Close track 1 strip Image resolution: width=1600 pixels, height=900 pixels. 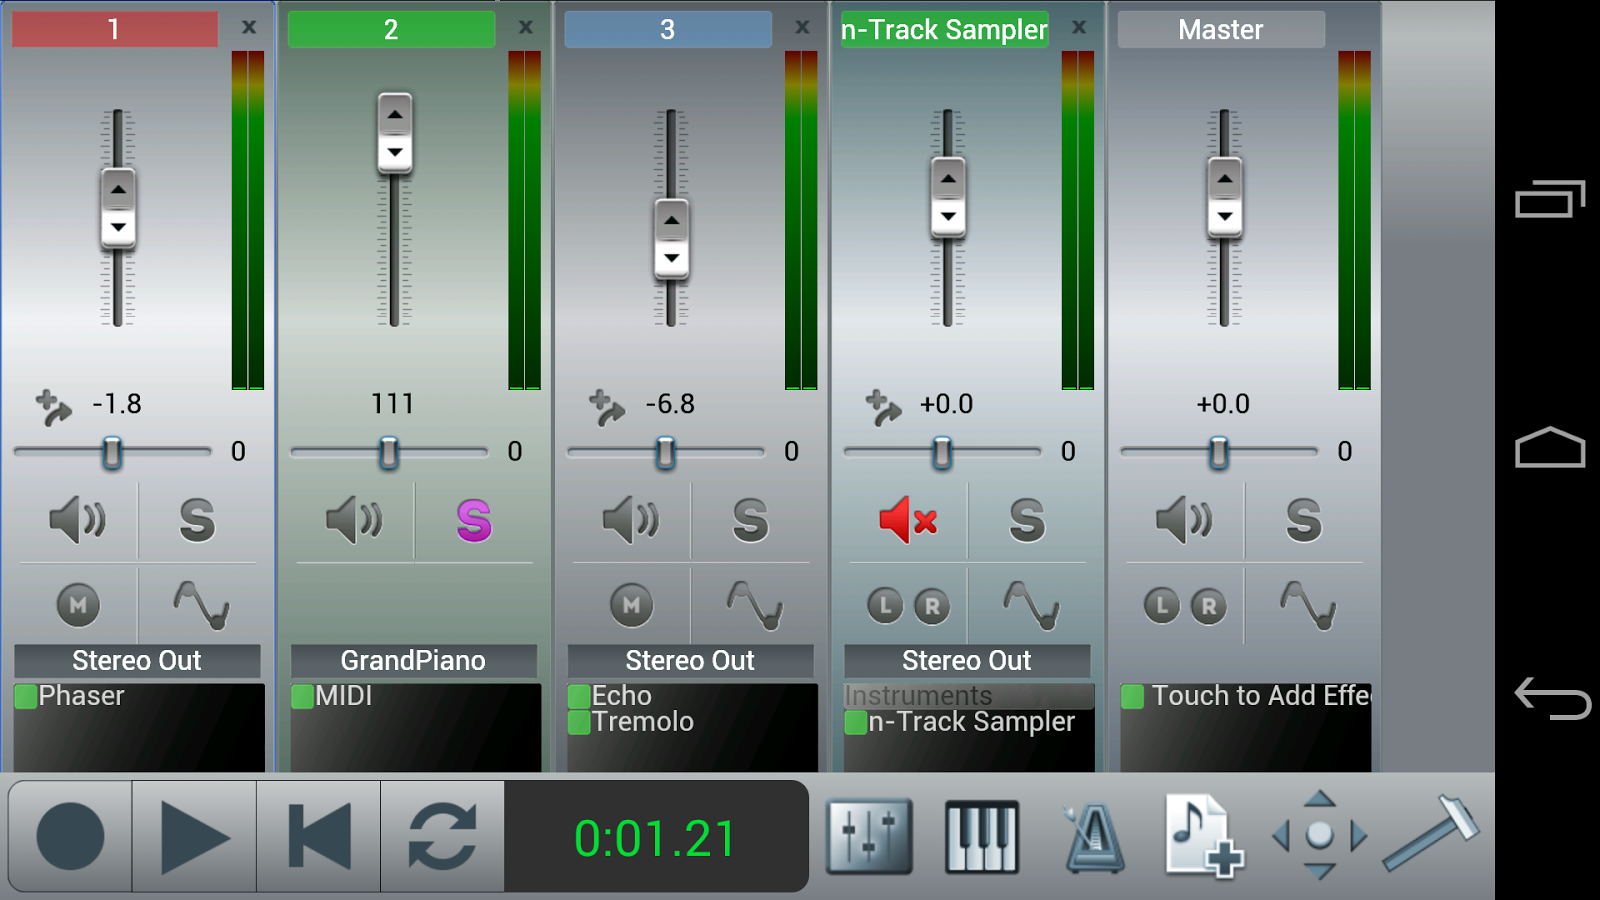249,28
